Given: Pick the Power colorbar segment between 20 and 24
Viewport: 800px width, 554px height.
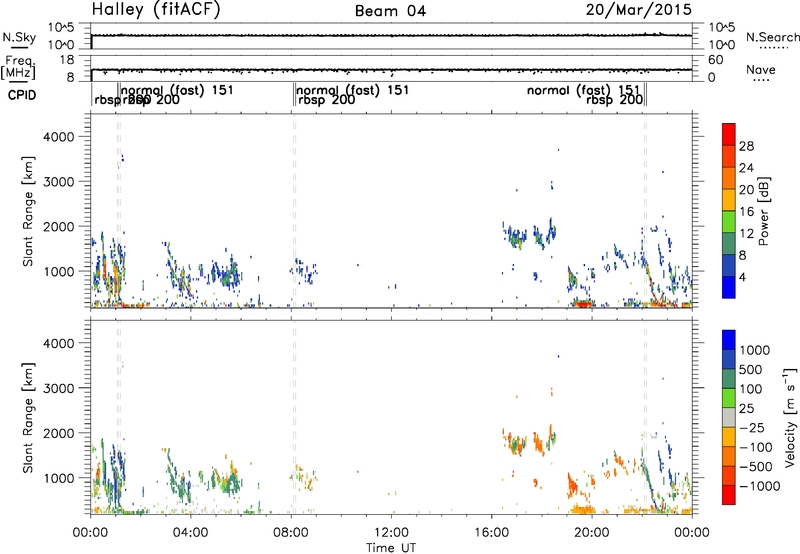Looking at the screenshot, I should (x=729, y=178).
